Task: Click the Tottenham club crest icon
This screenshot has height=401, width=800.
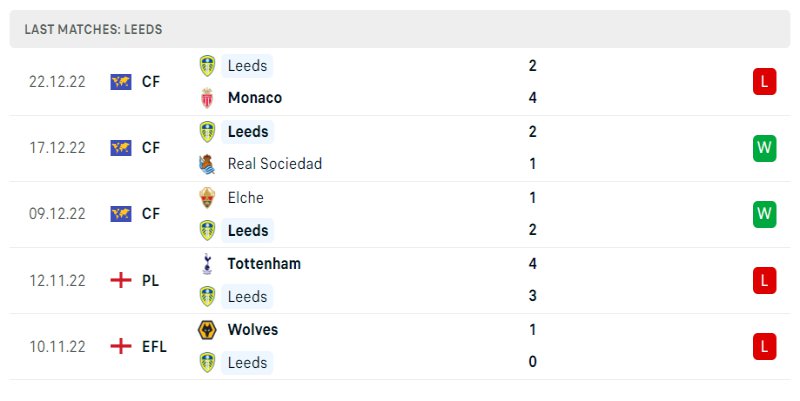Action: pos(208,264)
